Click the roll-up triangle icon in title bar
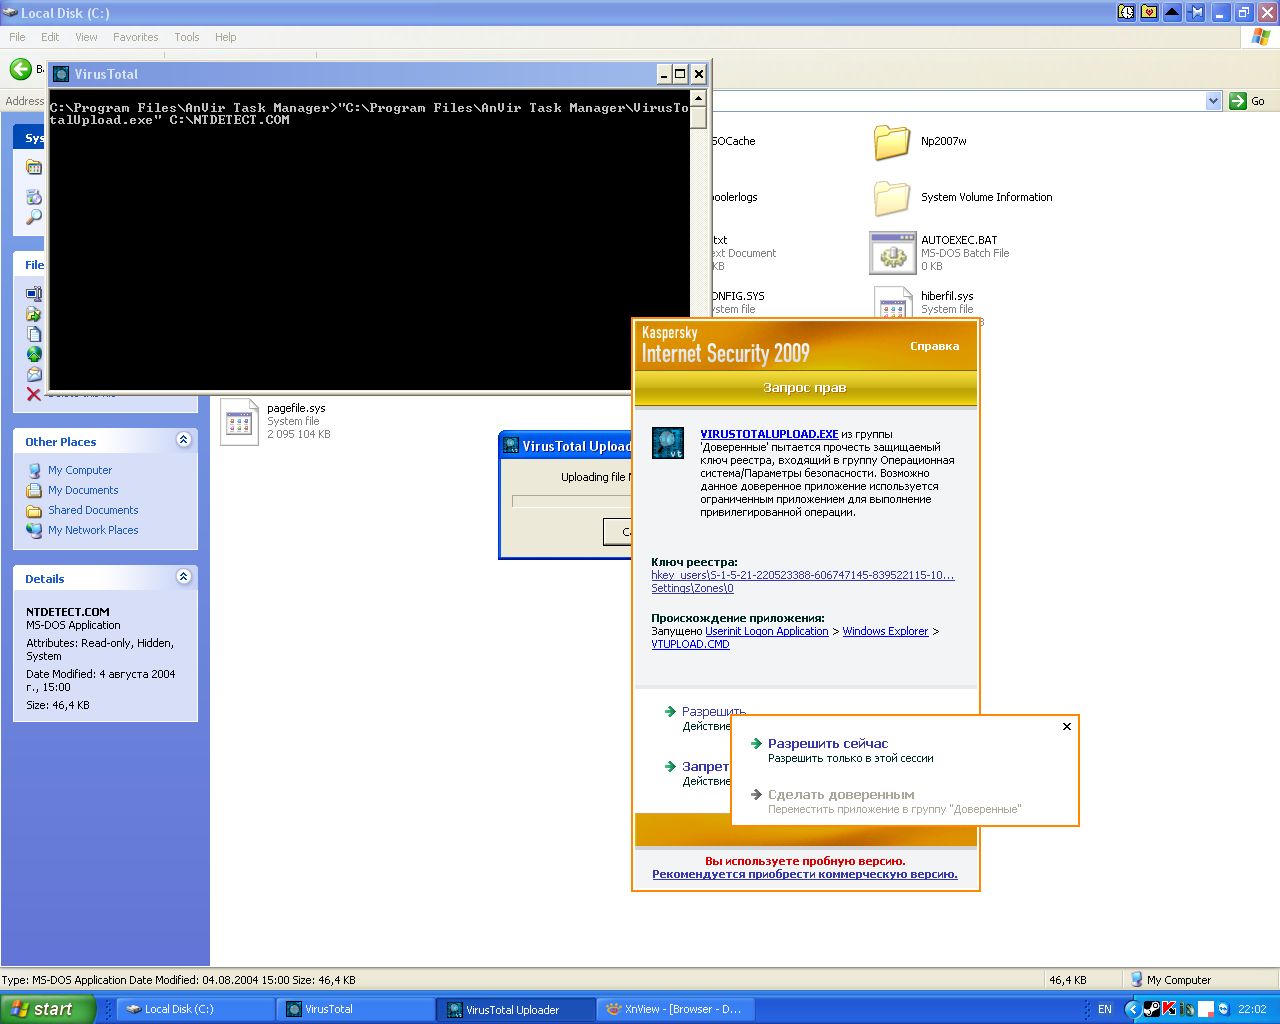Viewport: 1280px width, 1024px height. pyautogui.click(x=1172, y=12)
